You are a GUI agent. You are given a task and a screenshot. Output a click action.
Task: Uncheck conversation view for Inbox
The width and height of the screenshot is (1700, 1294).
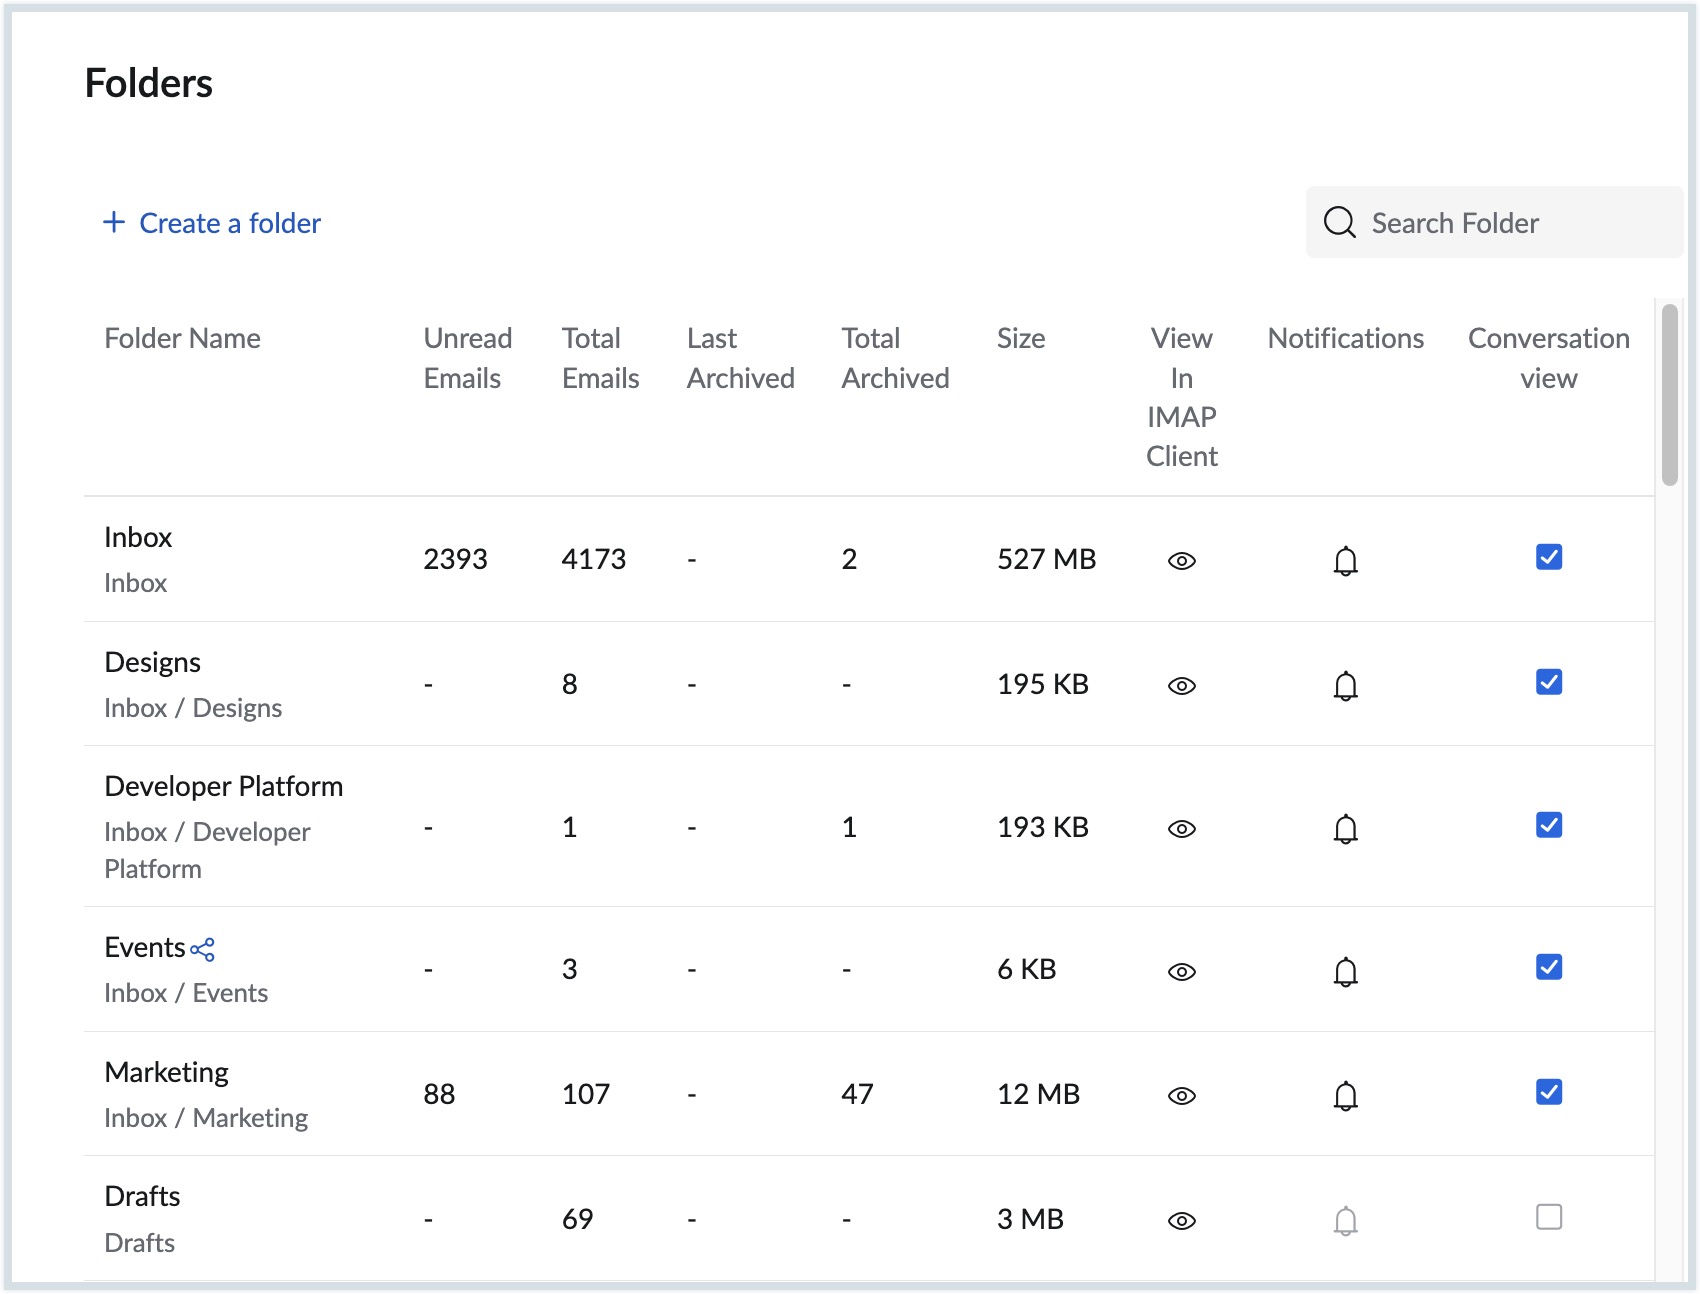1548,557
